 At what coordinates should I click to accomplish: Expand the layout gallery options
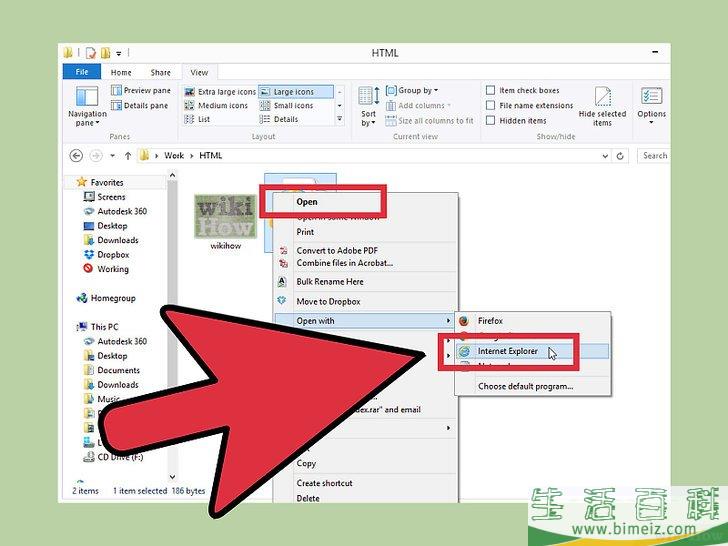pyautogui.click(x=340, y=119)
